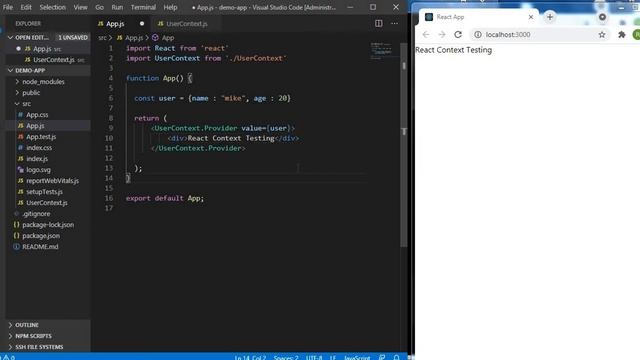Click the code minimap preview
Screen dimensions: 640x360
click(381, 51)
